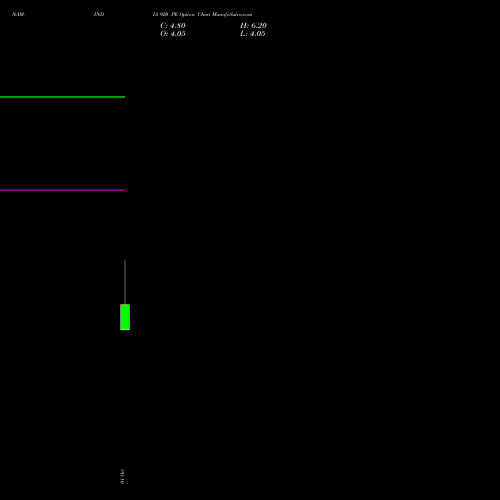This screenshot has width=500, height=500.
Task: Click the "O: 4.05" open value
Action: 173,34
